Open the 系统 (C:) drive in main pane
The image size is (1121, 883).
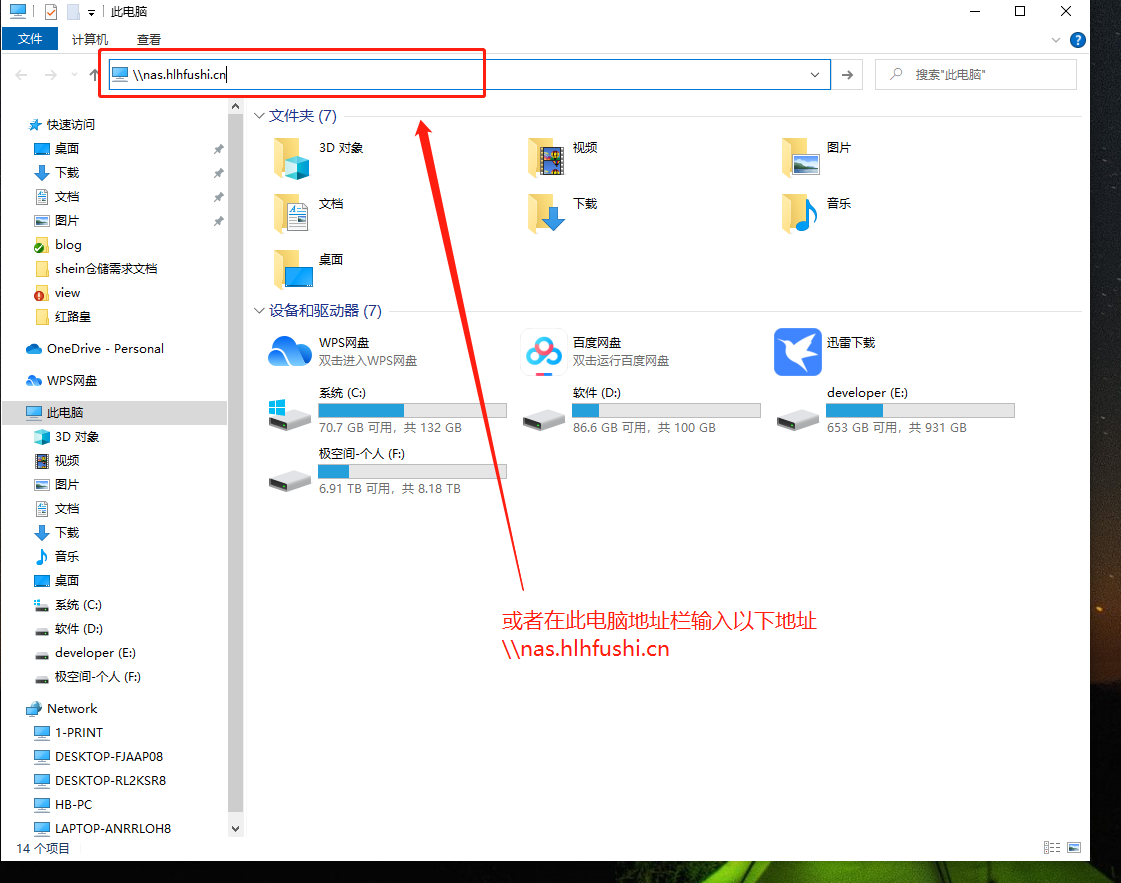(291, 411)
